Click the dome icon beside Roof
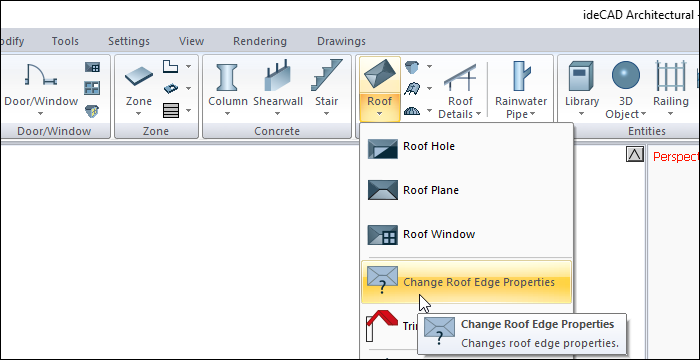Image resolution: width=700 pixels, height=360 pixels. point(412,110)
